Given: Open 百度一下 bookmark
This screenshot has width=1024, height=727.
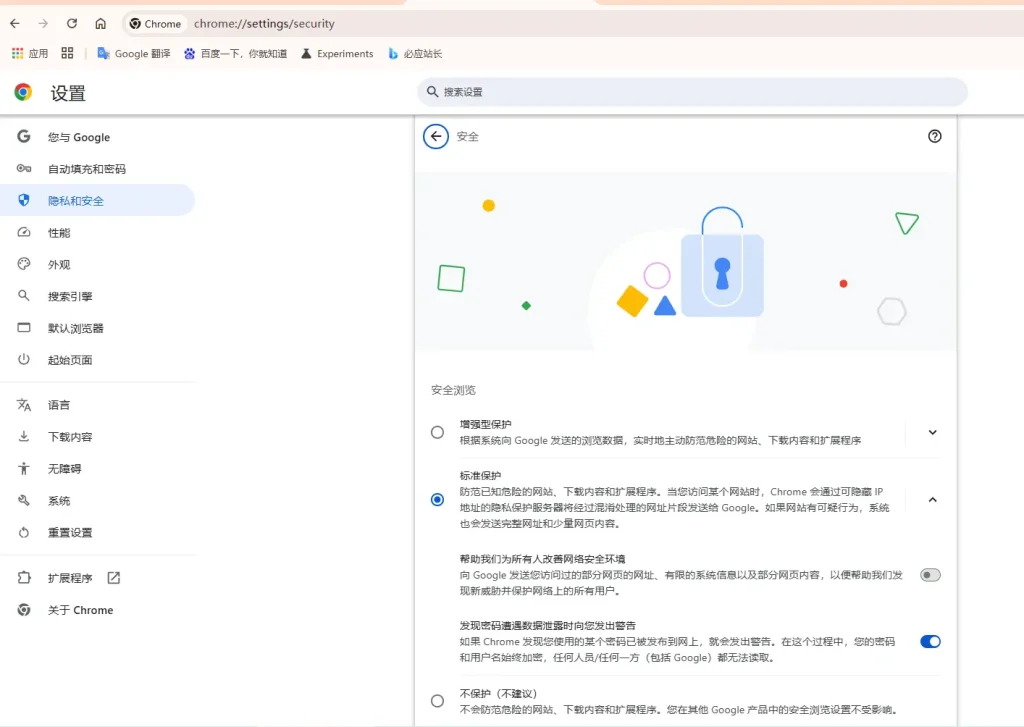Looking at the screenshot, I should pyautogui.click(x=236, y=54).
